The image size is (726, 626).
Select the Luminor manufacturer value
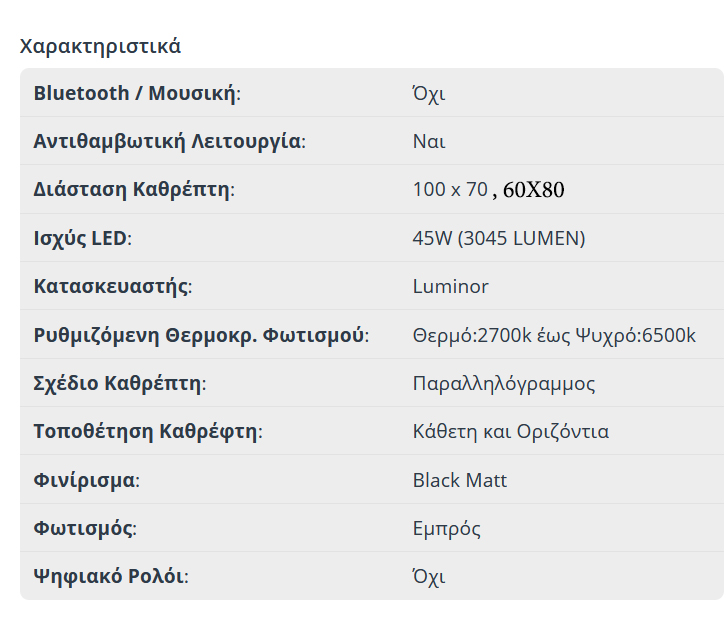click(x=450, y=286)
